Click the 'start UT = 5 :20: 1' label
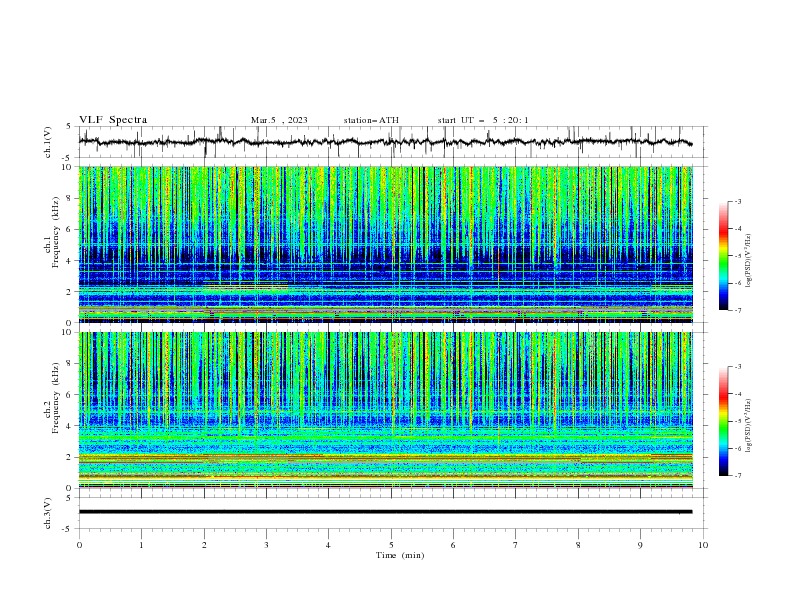The width and height of the screenshot is (792, 612). (483, 120)
